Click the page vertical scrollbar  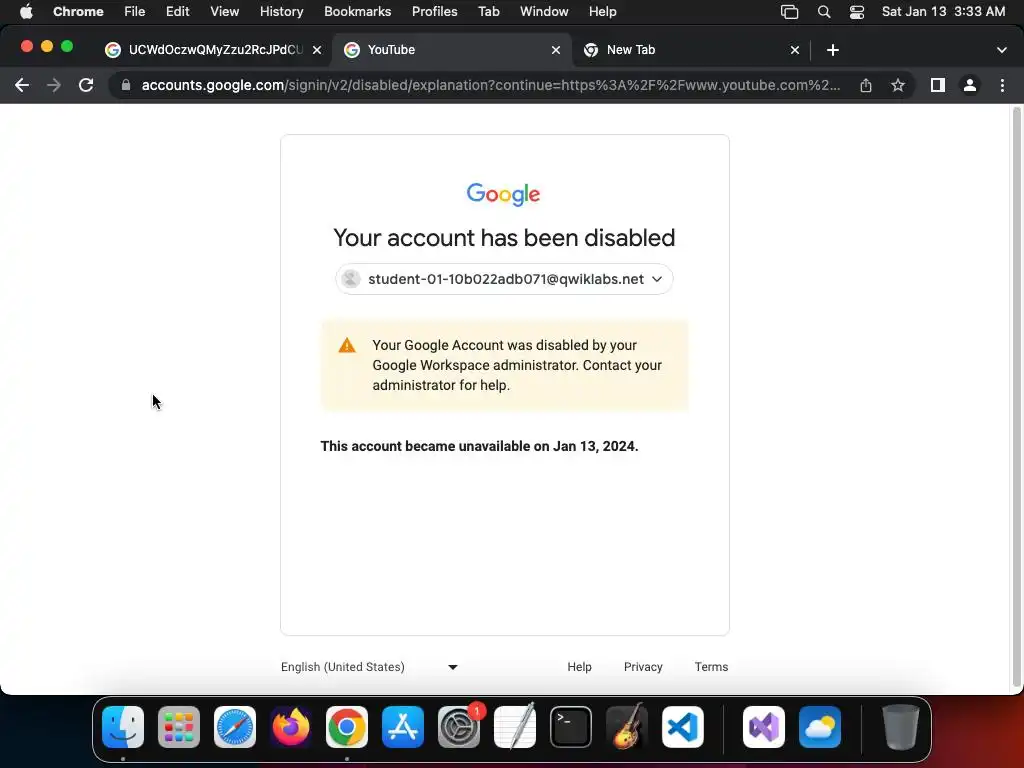tap(1016, 397)
